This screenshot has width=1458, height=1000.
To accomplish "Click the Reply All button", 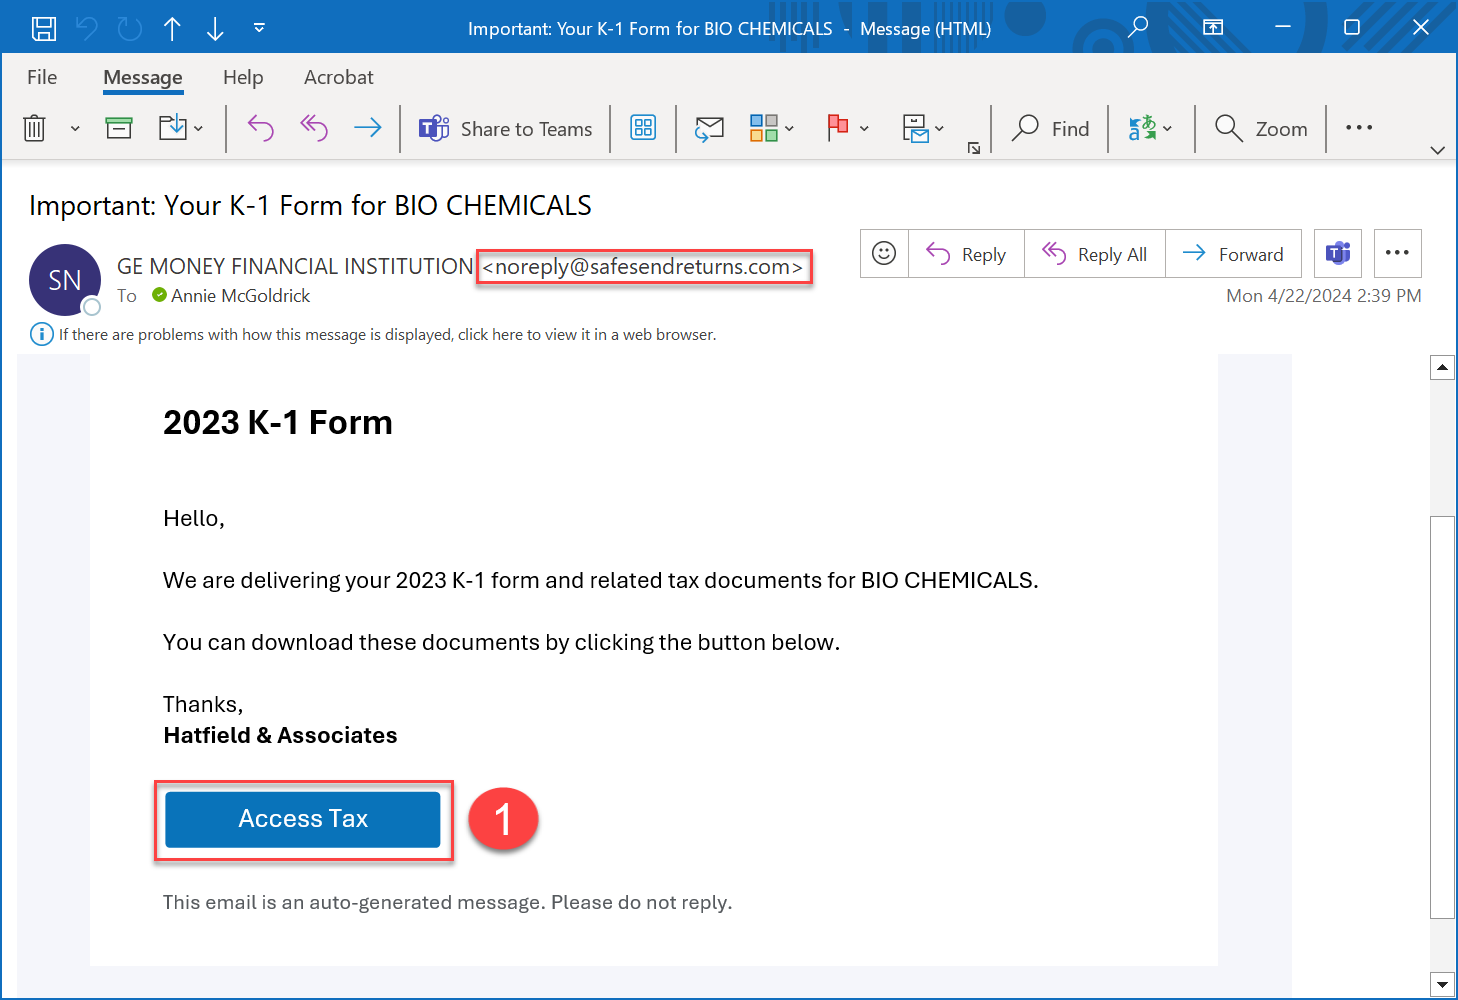I will click(1095, 254).
